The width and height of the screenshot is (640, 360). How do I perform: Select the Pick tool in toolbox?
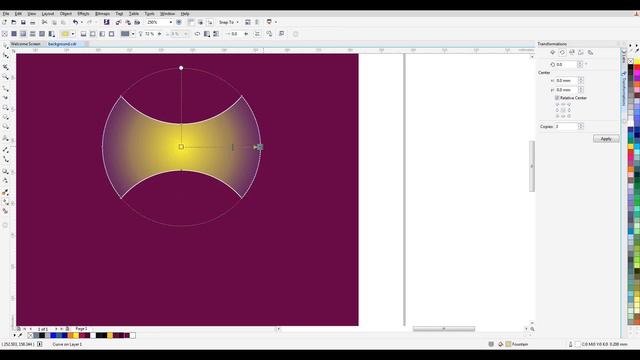tap(5, 46)
